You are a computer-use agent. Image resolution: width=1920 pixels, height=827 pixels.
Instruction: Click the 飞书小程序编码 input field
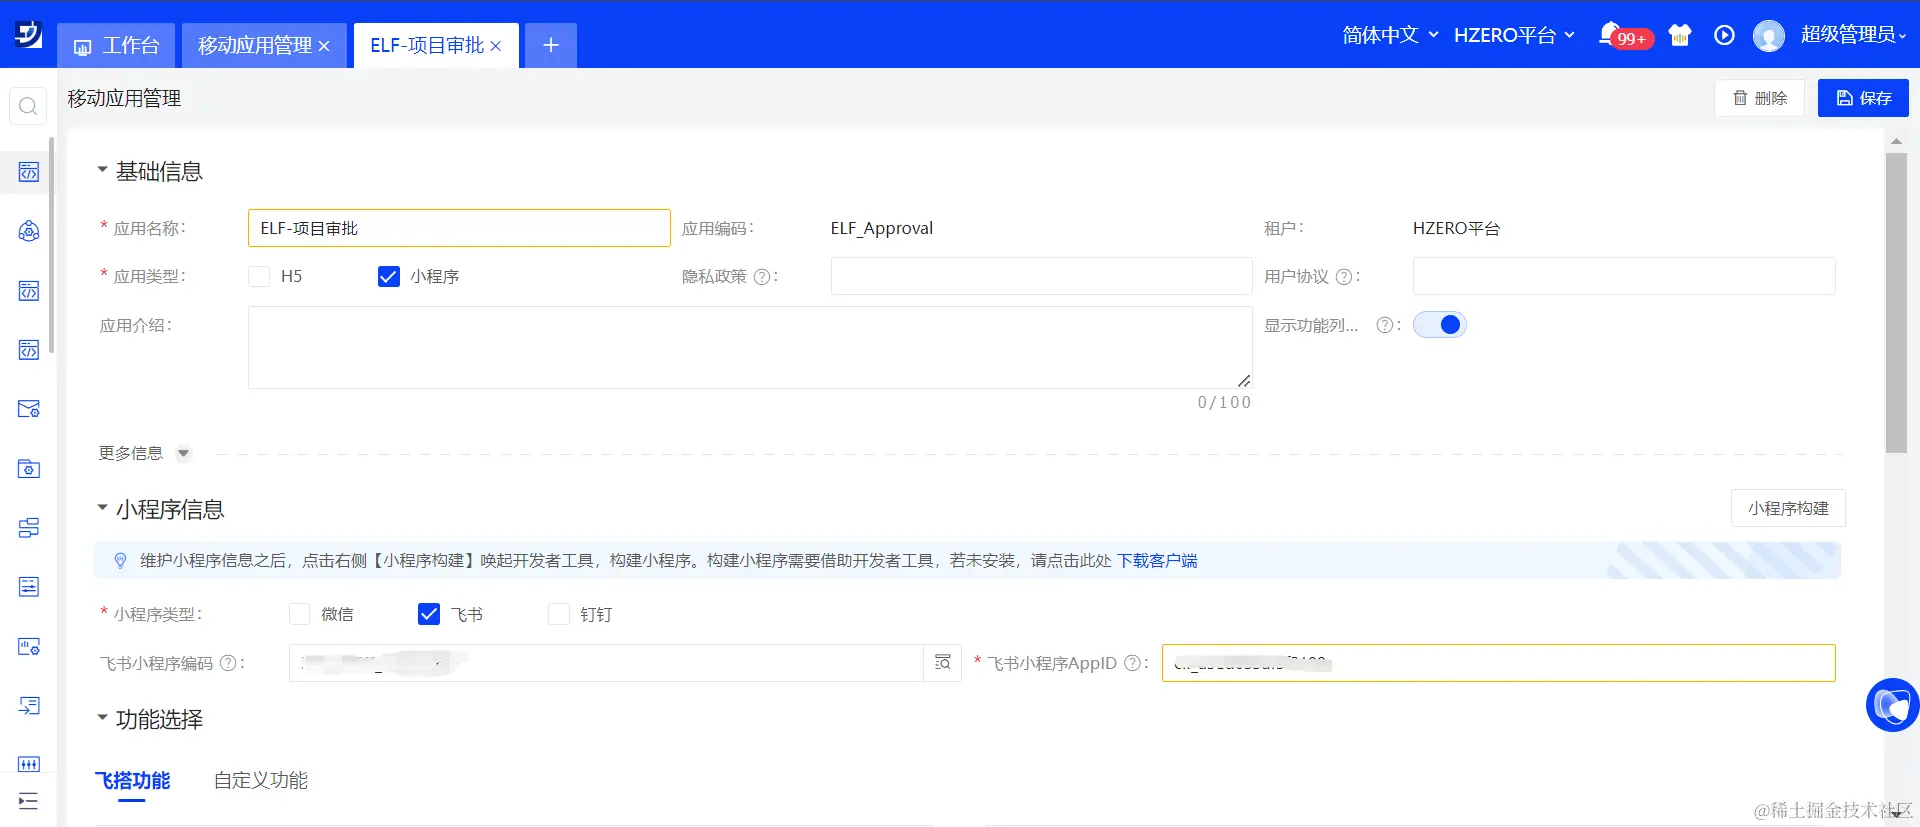tap(606, 663)
